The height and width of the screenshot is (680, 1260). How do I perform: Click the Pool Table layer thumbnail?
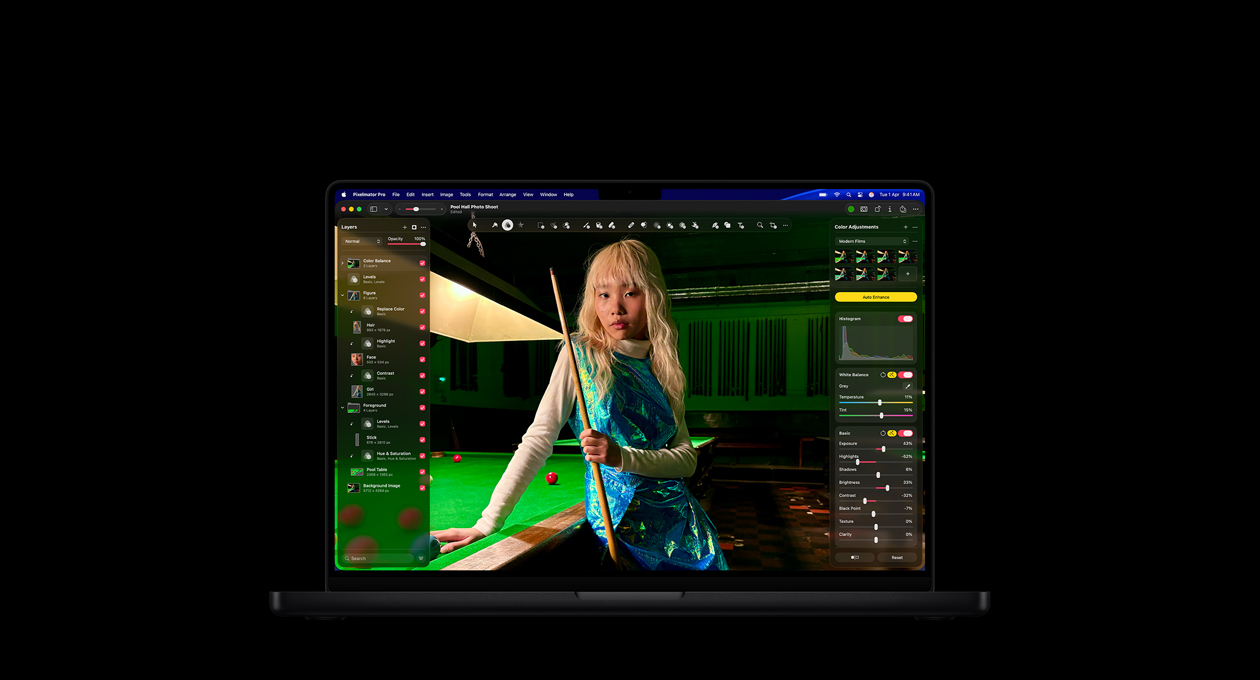tap(355, 470)
